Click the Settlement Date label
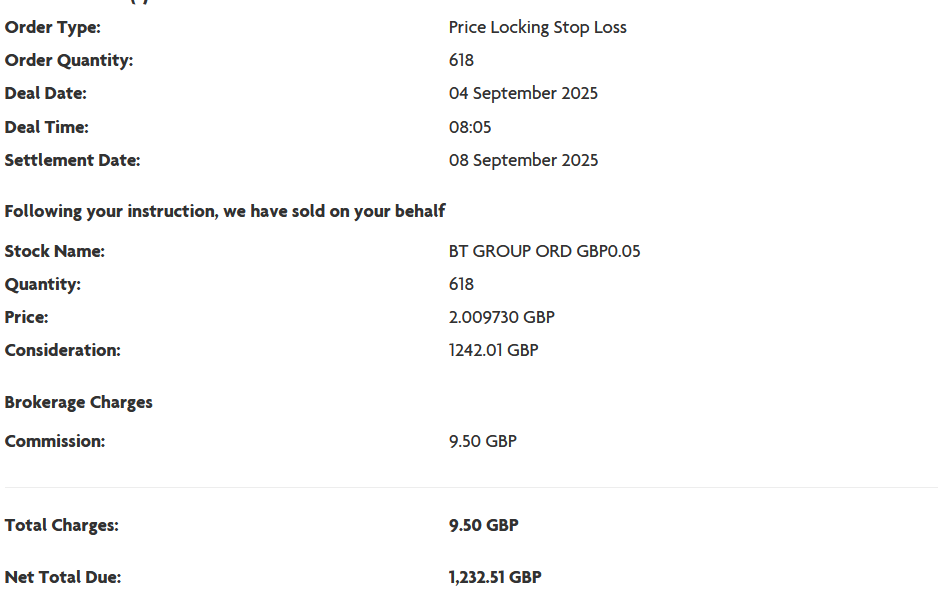Viewport: 938px width, 595px height. 72,160
